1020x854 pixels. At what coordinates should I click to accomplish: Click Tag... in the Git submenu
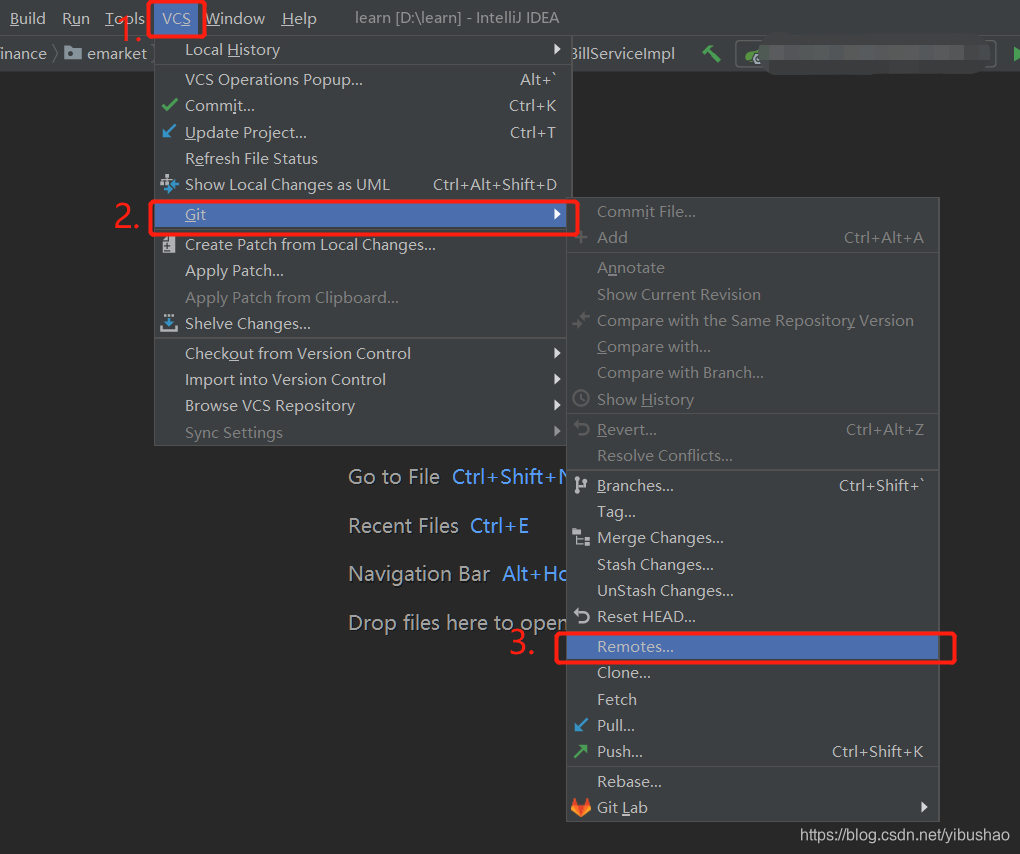tap(753, 512)
